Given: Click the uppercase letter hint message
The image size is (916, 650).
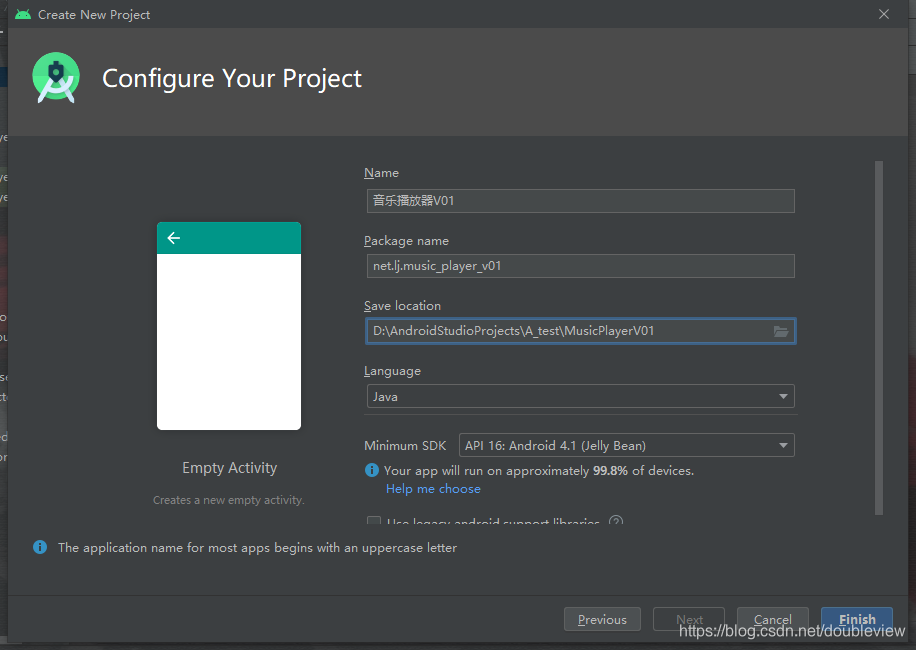Looking at the screenshot, I should [257, 548].
